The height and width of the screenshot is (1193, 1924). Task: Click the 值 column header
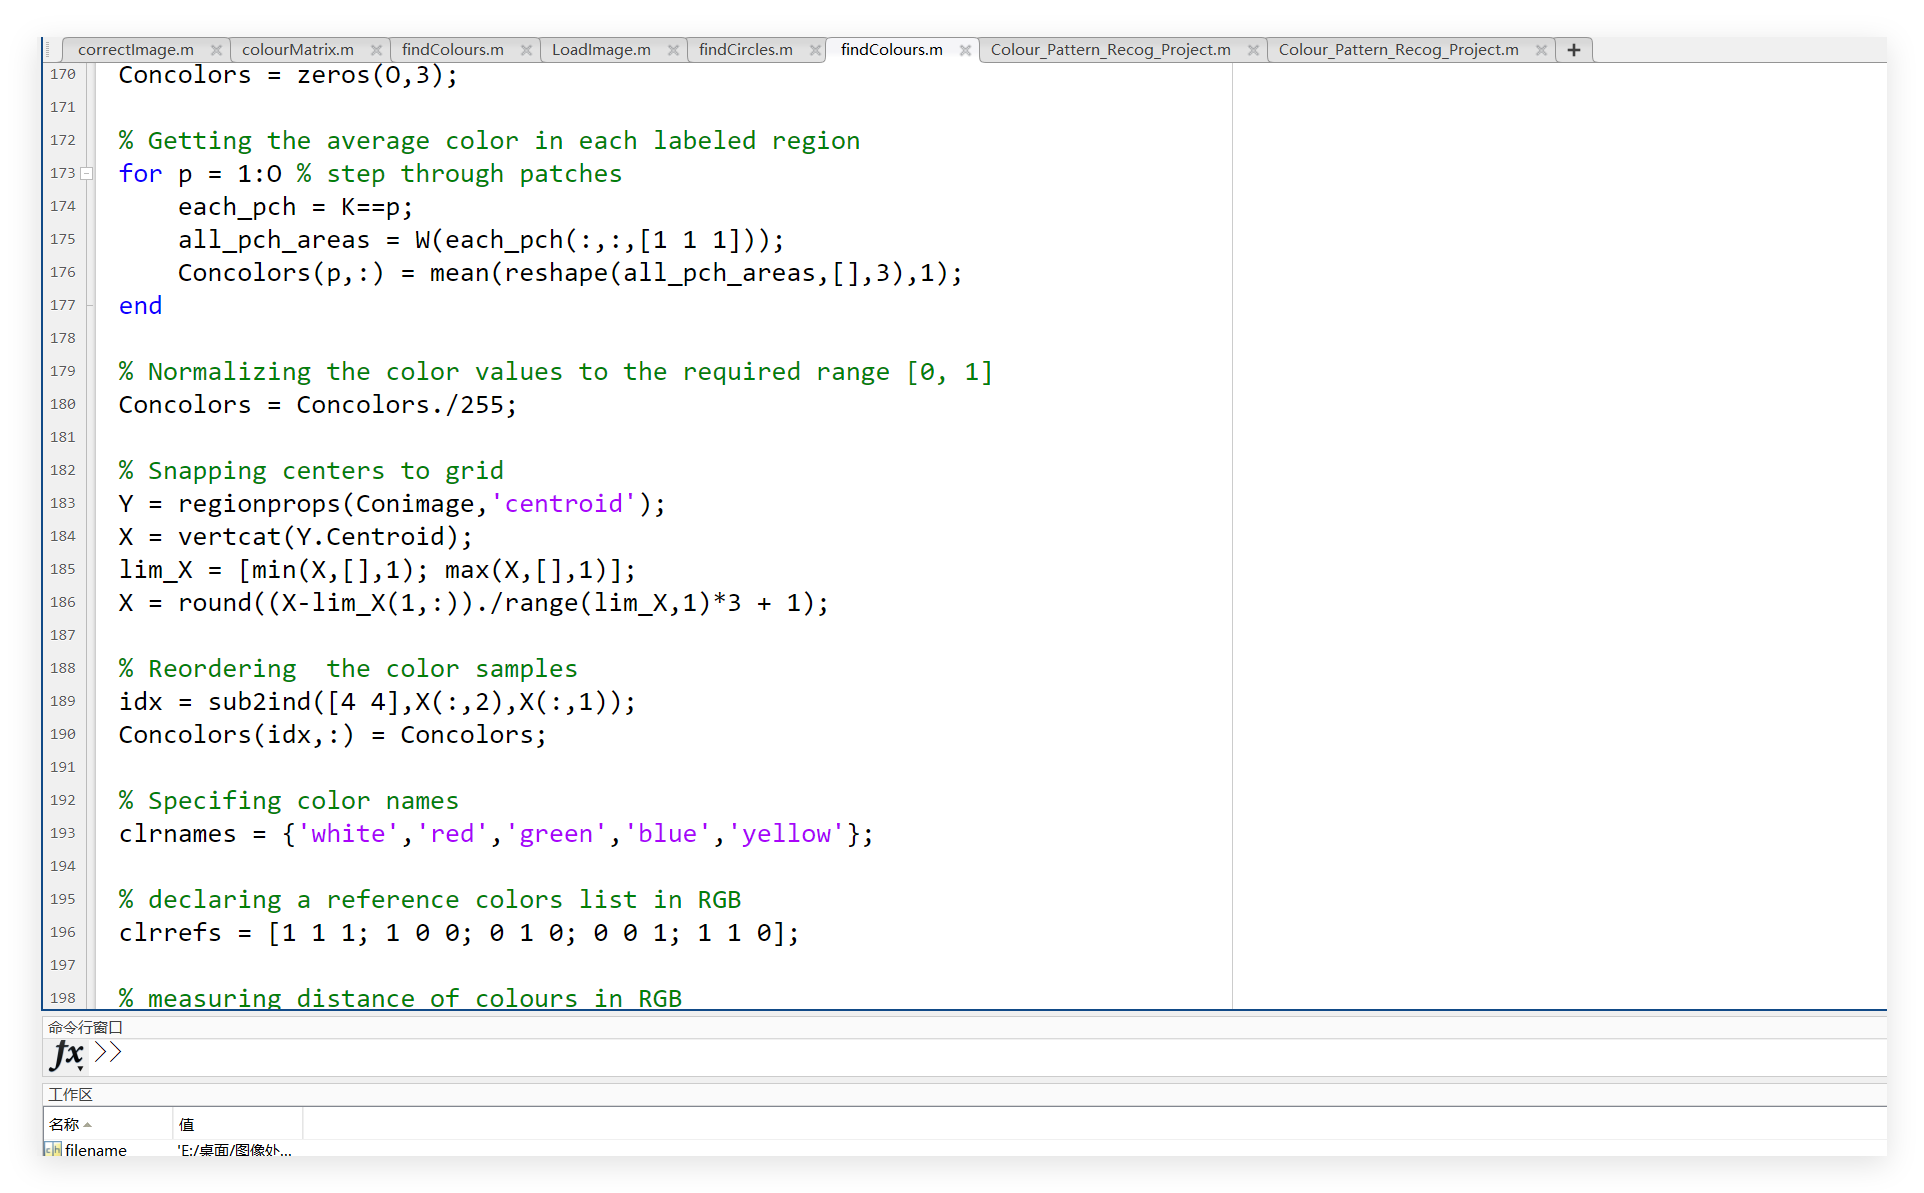(x=187, y=1124)
